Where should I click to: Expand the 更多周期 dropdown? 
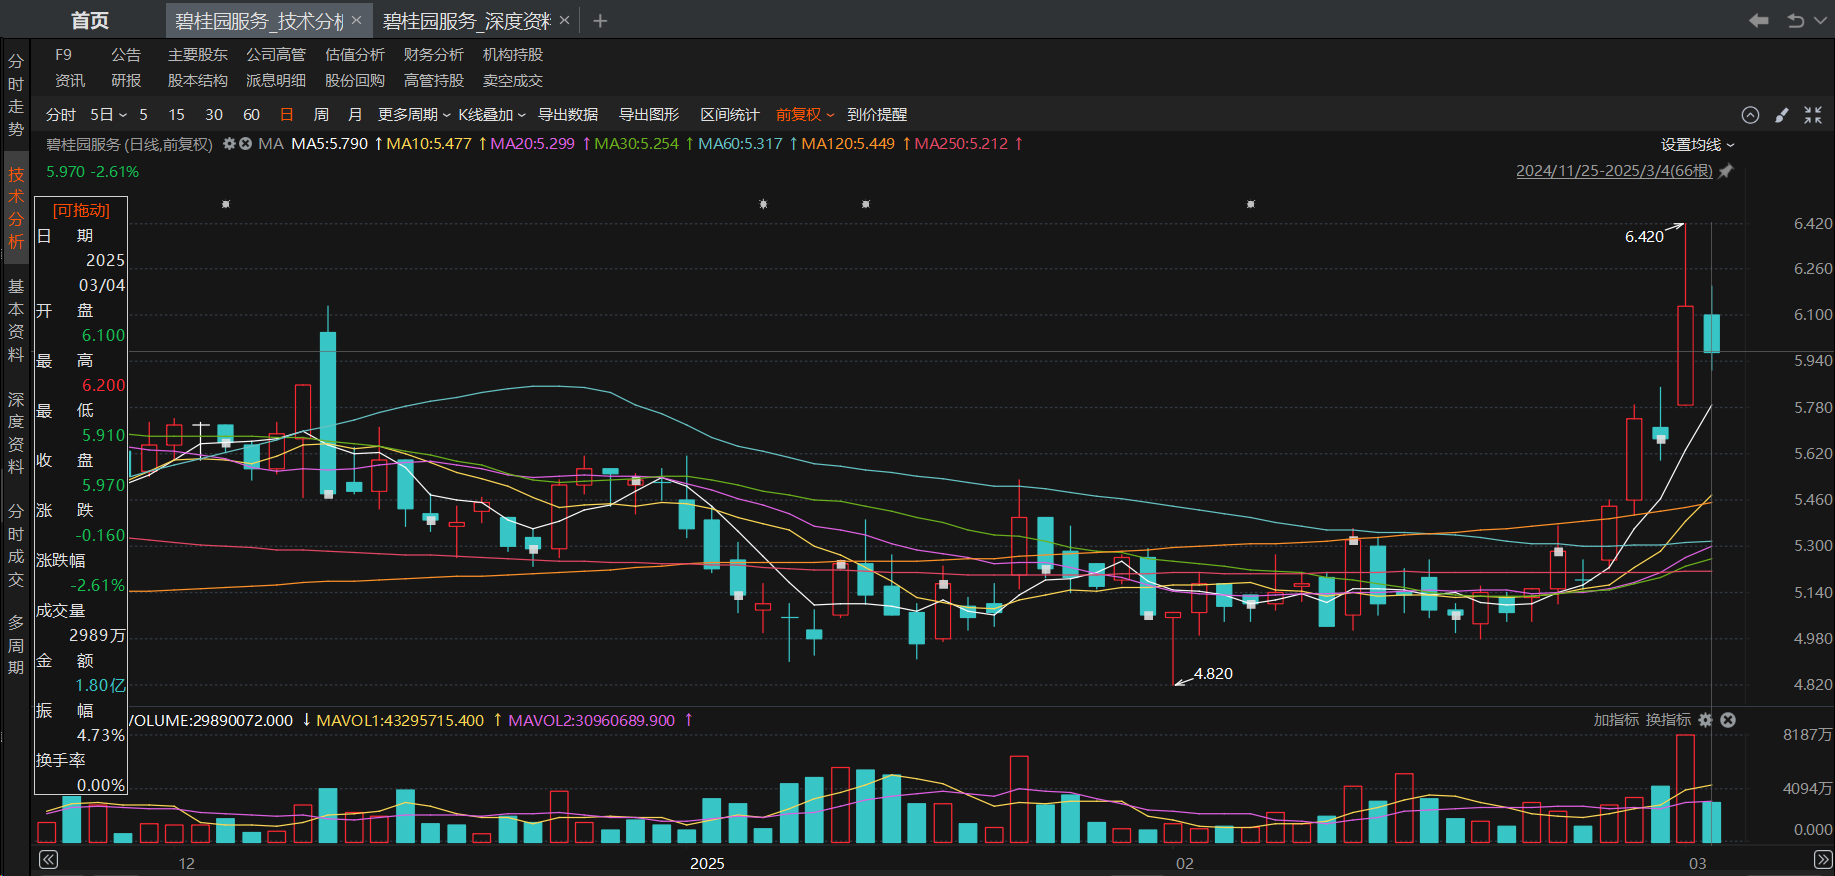point(414,115)
